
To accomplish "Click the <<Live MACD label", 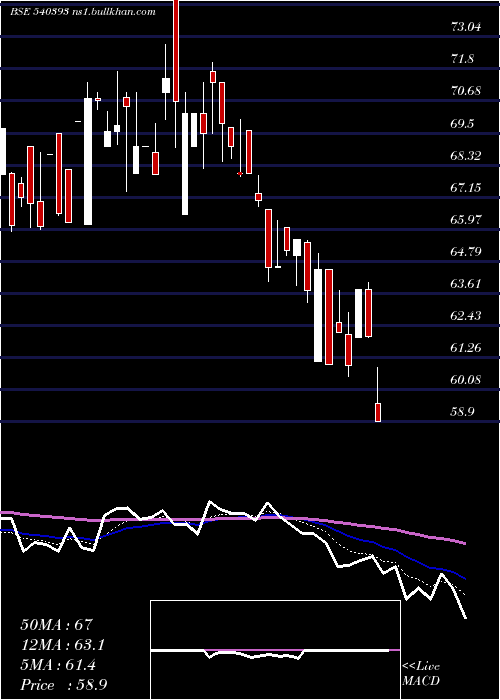I will 421,674.
